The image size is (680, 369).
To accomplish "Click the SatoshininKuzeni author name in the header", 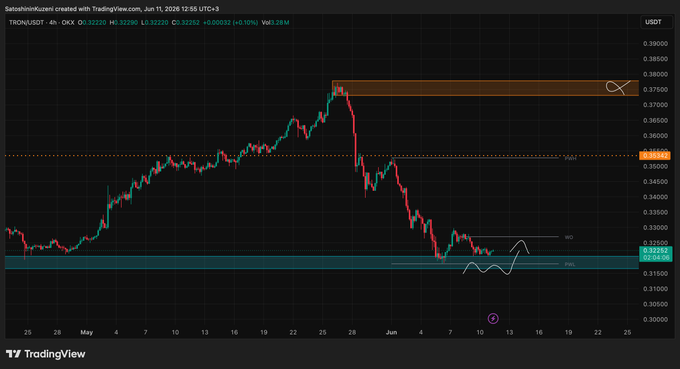I will pos(29,9).
